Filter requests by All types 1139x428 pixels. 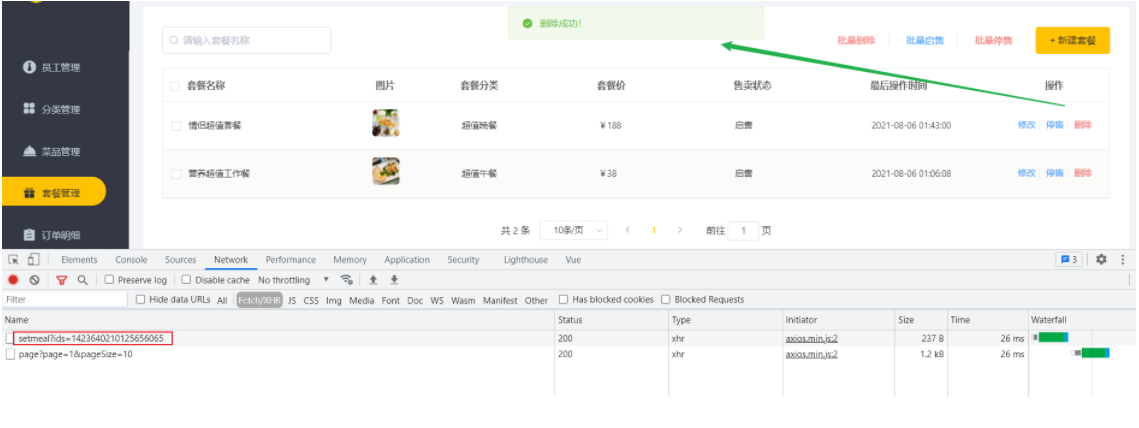click(x=222, y=300)
